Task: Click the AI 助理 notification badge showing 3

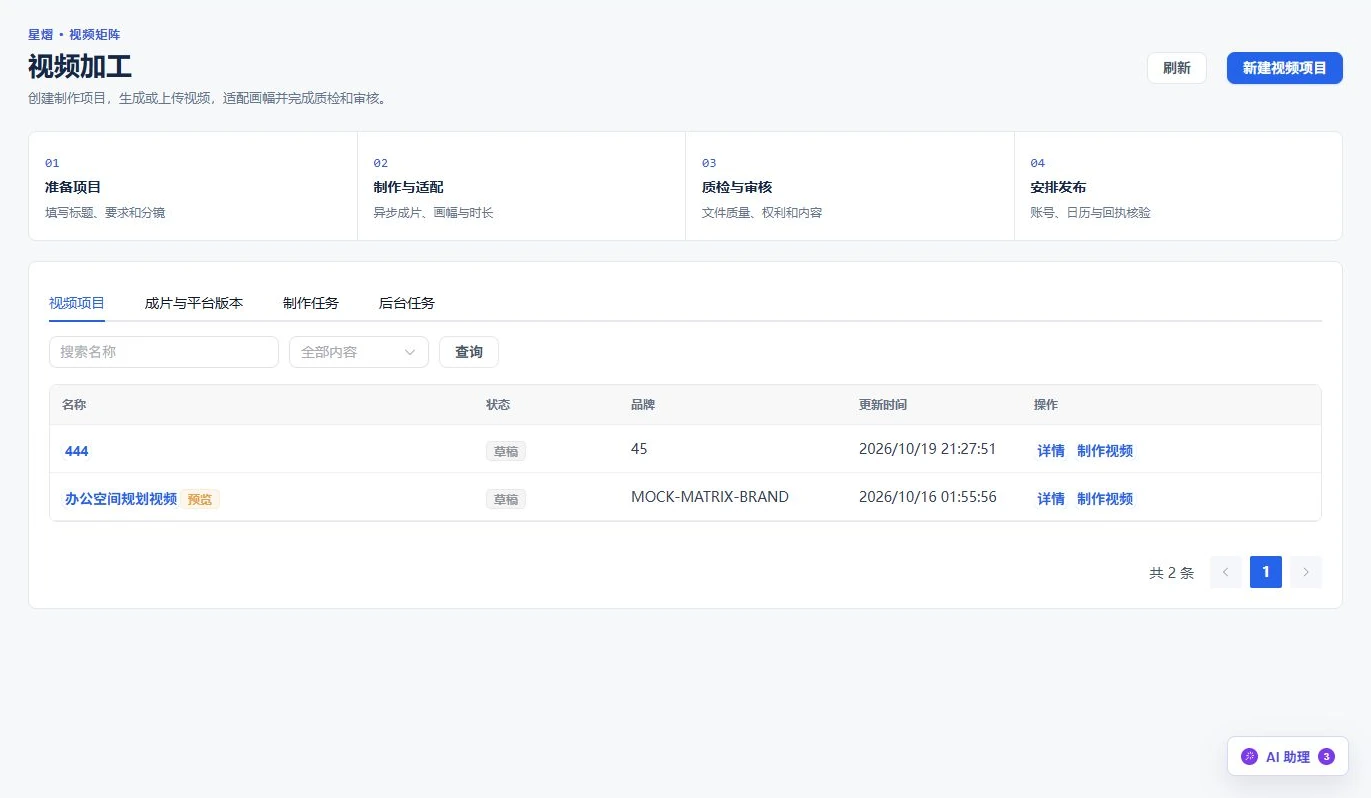Action: click(x=1326, y=757)
